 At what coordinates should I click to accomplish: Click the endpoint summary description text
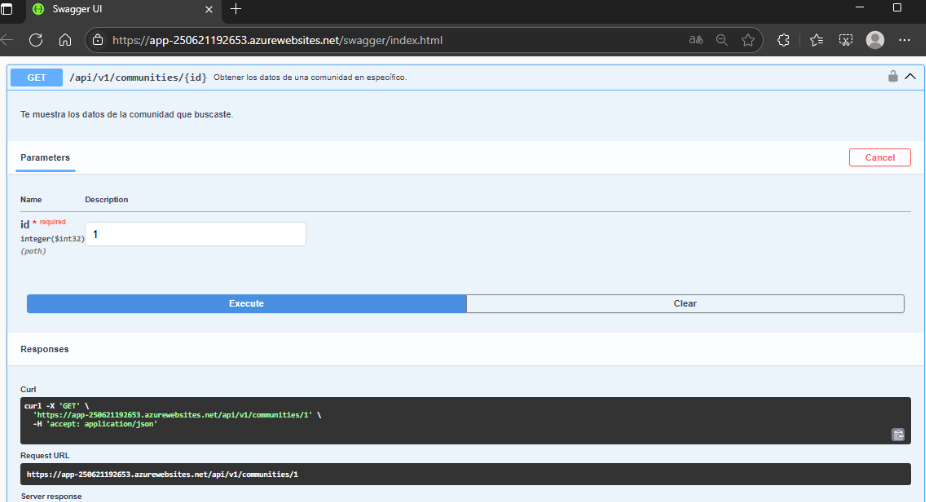point(310,77)
